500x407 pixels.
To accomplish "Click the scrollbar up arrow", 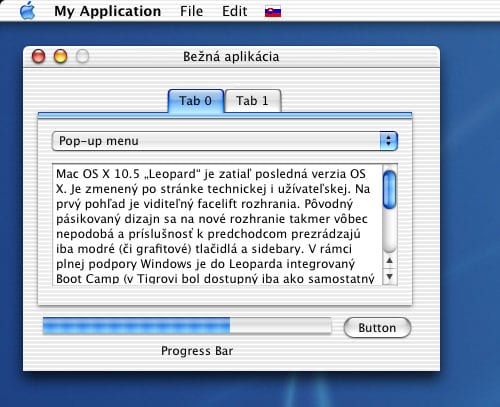I will 389,261.
